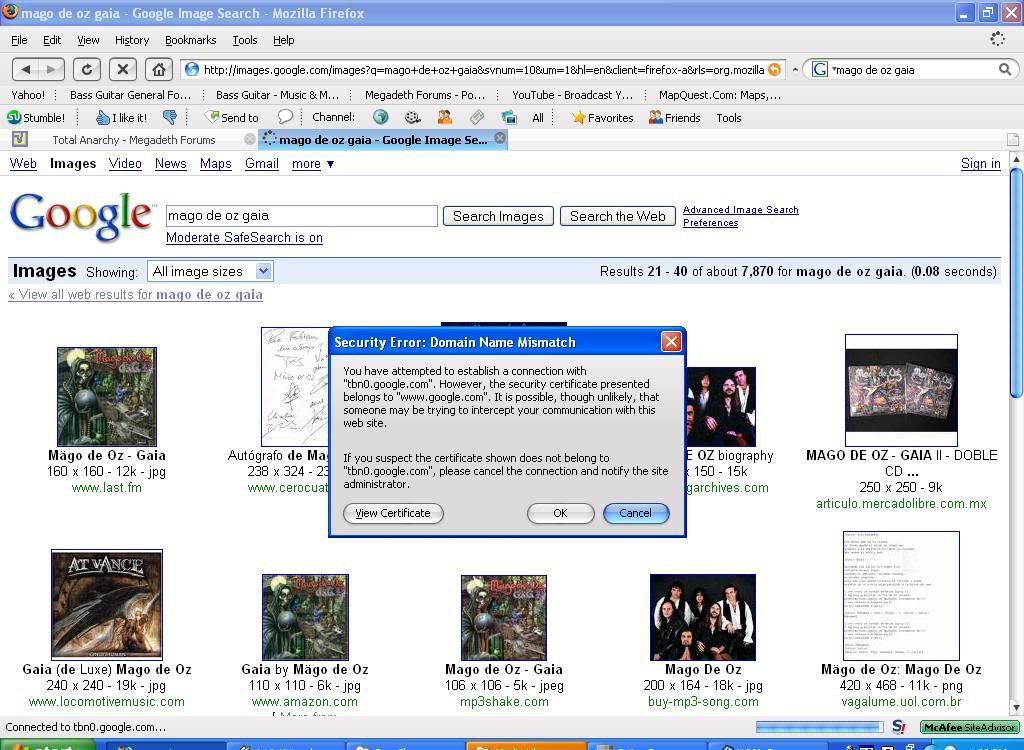Open the View menu
This screenshot has height=750, width=1024.
coord(88,40)
